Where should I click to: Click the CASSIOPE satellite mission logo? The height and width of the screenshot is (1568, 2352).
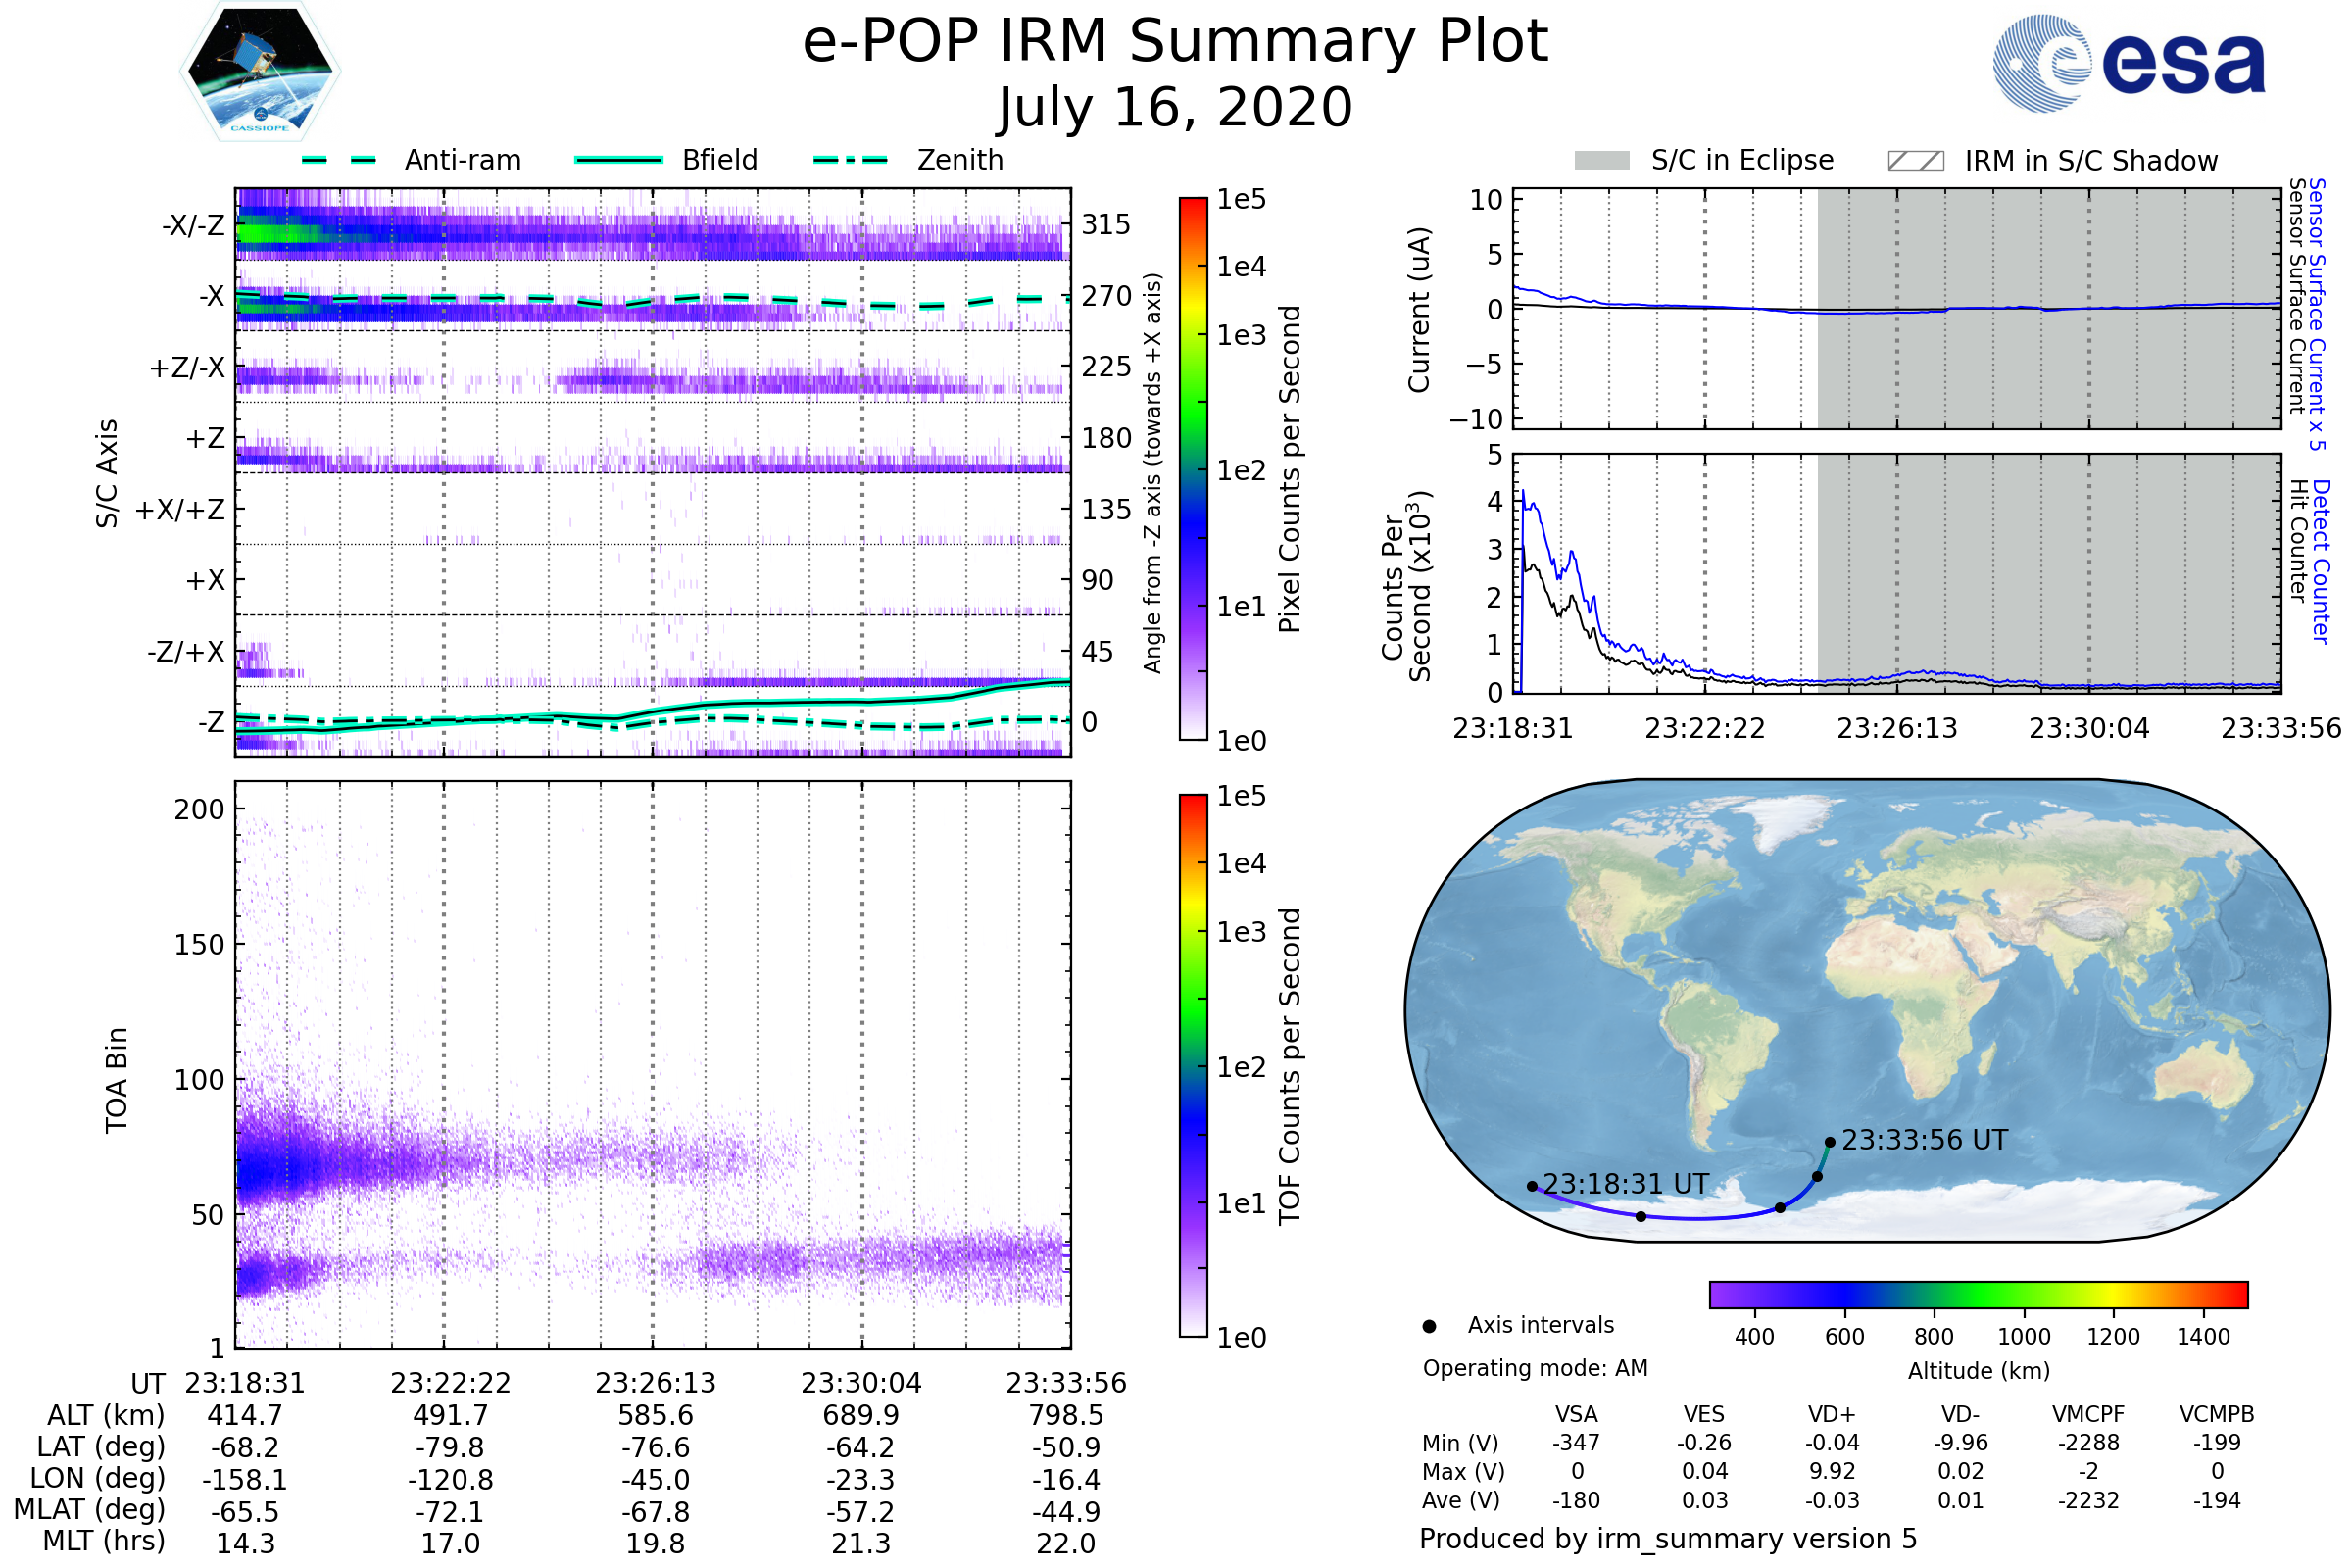pyautogui.click(x=260, y=72)
